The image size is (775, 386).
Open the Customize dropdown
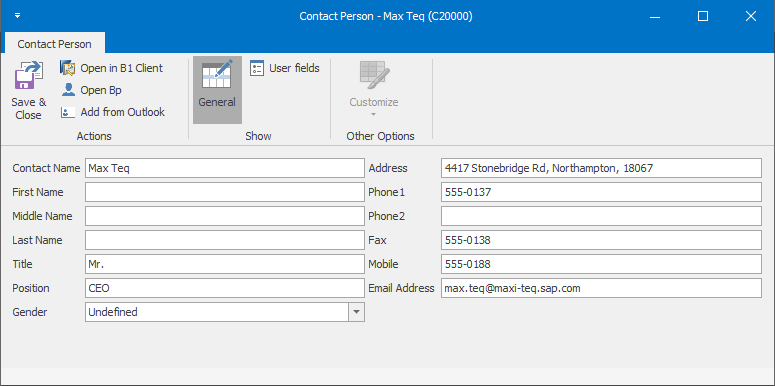(x=374, y=89)
